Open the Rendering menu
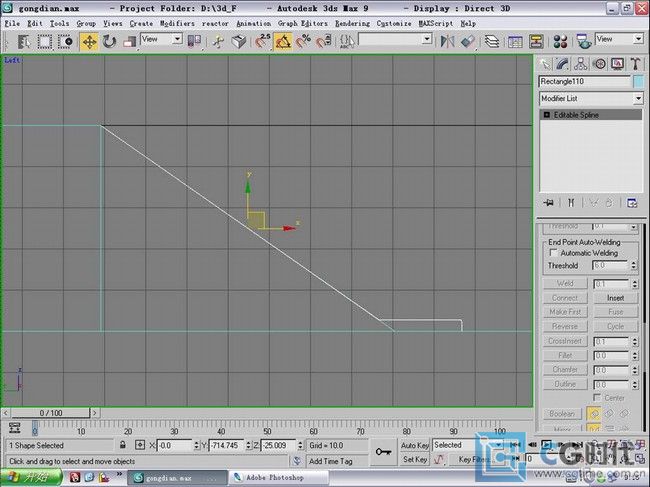 (352, 24)
